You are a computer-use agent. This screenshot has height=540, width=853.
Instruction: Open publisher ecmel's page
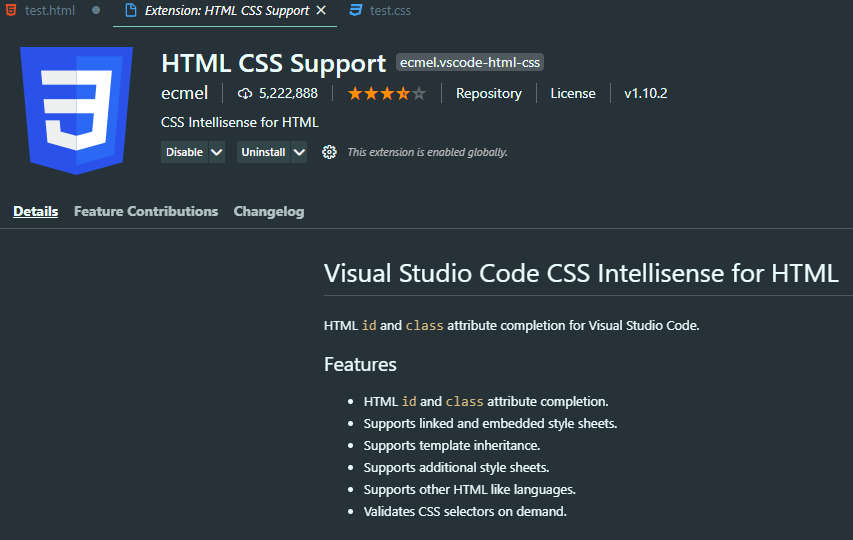point(184,94)
